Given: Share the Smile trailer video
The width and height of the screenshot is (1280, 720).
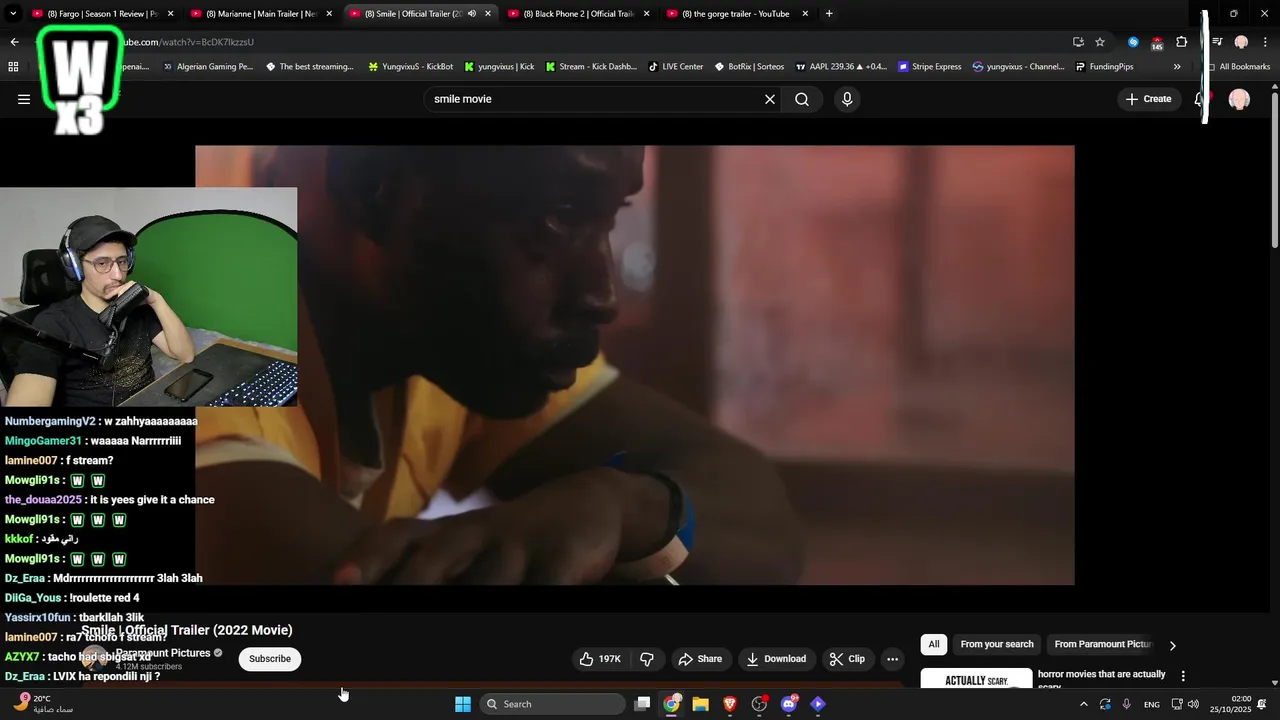Looking at the screenshot, I should point(700,659).
